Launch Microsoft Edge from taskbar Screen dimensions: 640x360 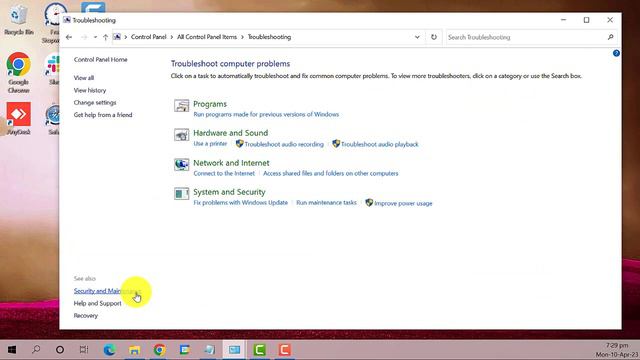point(109,350)
